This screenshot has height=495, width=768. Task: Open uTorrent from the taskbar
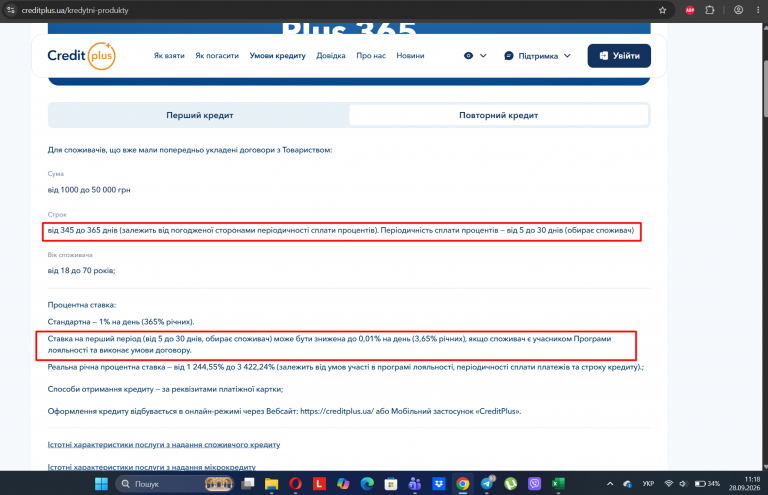(510, 484)
